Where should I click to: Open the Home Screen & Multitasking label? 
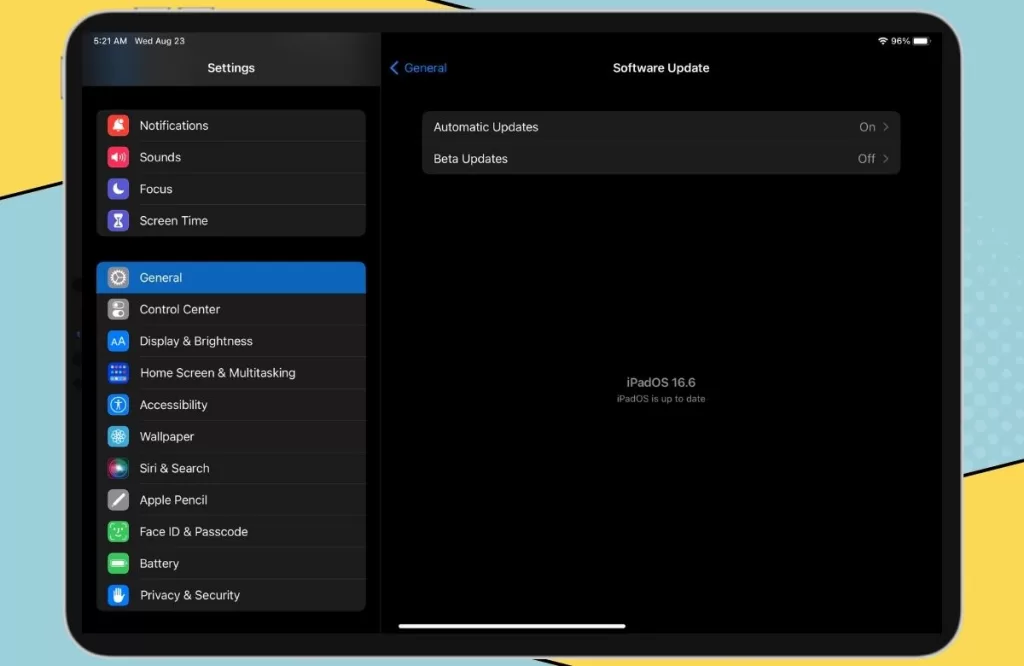tap(217, 373)
